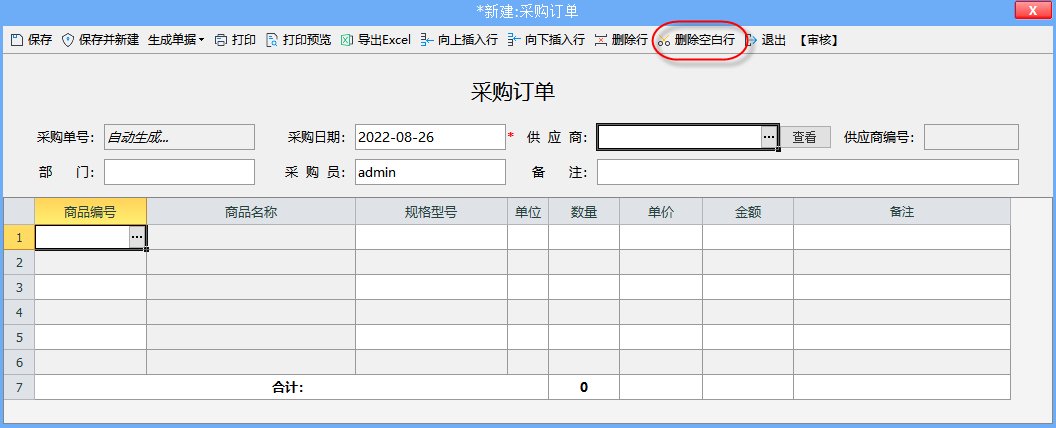The width and height of the screenshot is (1056, 428).
Task: Click 删除行 label in toolbar
Action: (x=630, y=40)
